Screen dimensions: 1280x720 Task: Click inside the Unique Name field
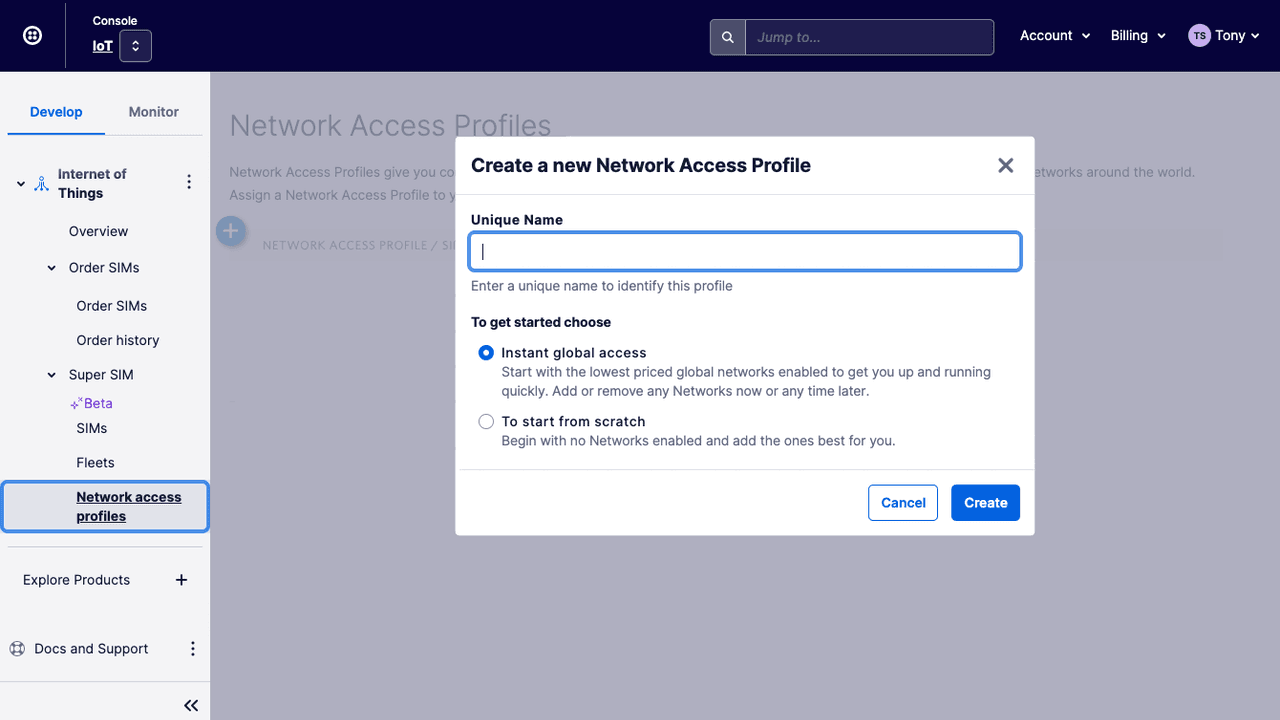tap(744, 251)
